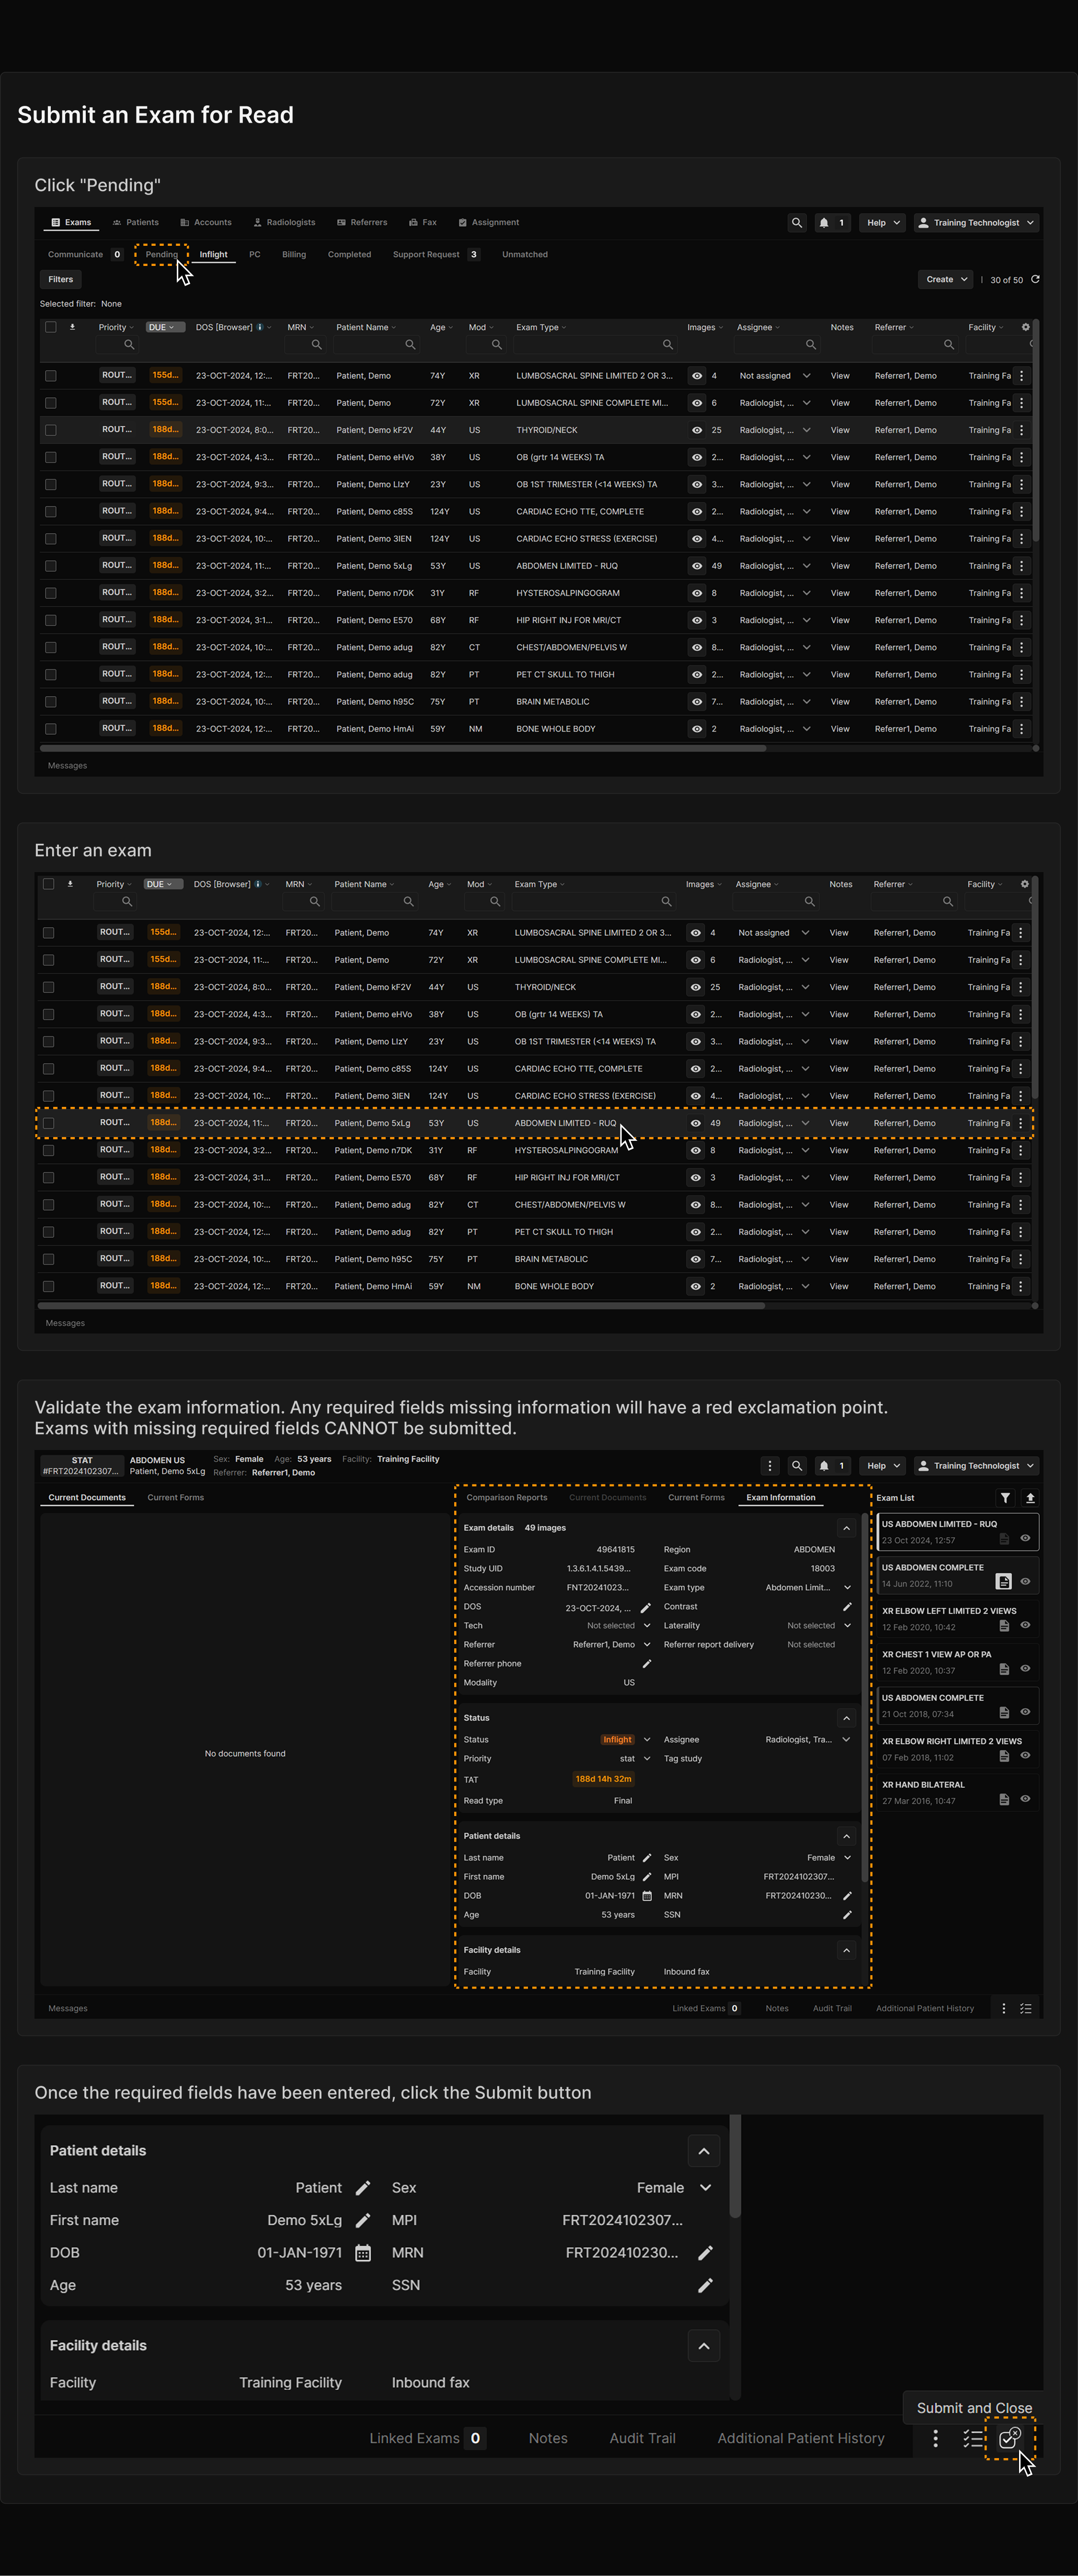This screenshot has width=1078, height=2576.
Task: Refresh the list next to "30 of 50"
Action: (x=1035, y=279)
